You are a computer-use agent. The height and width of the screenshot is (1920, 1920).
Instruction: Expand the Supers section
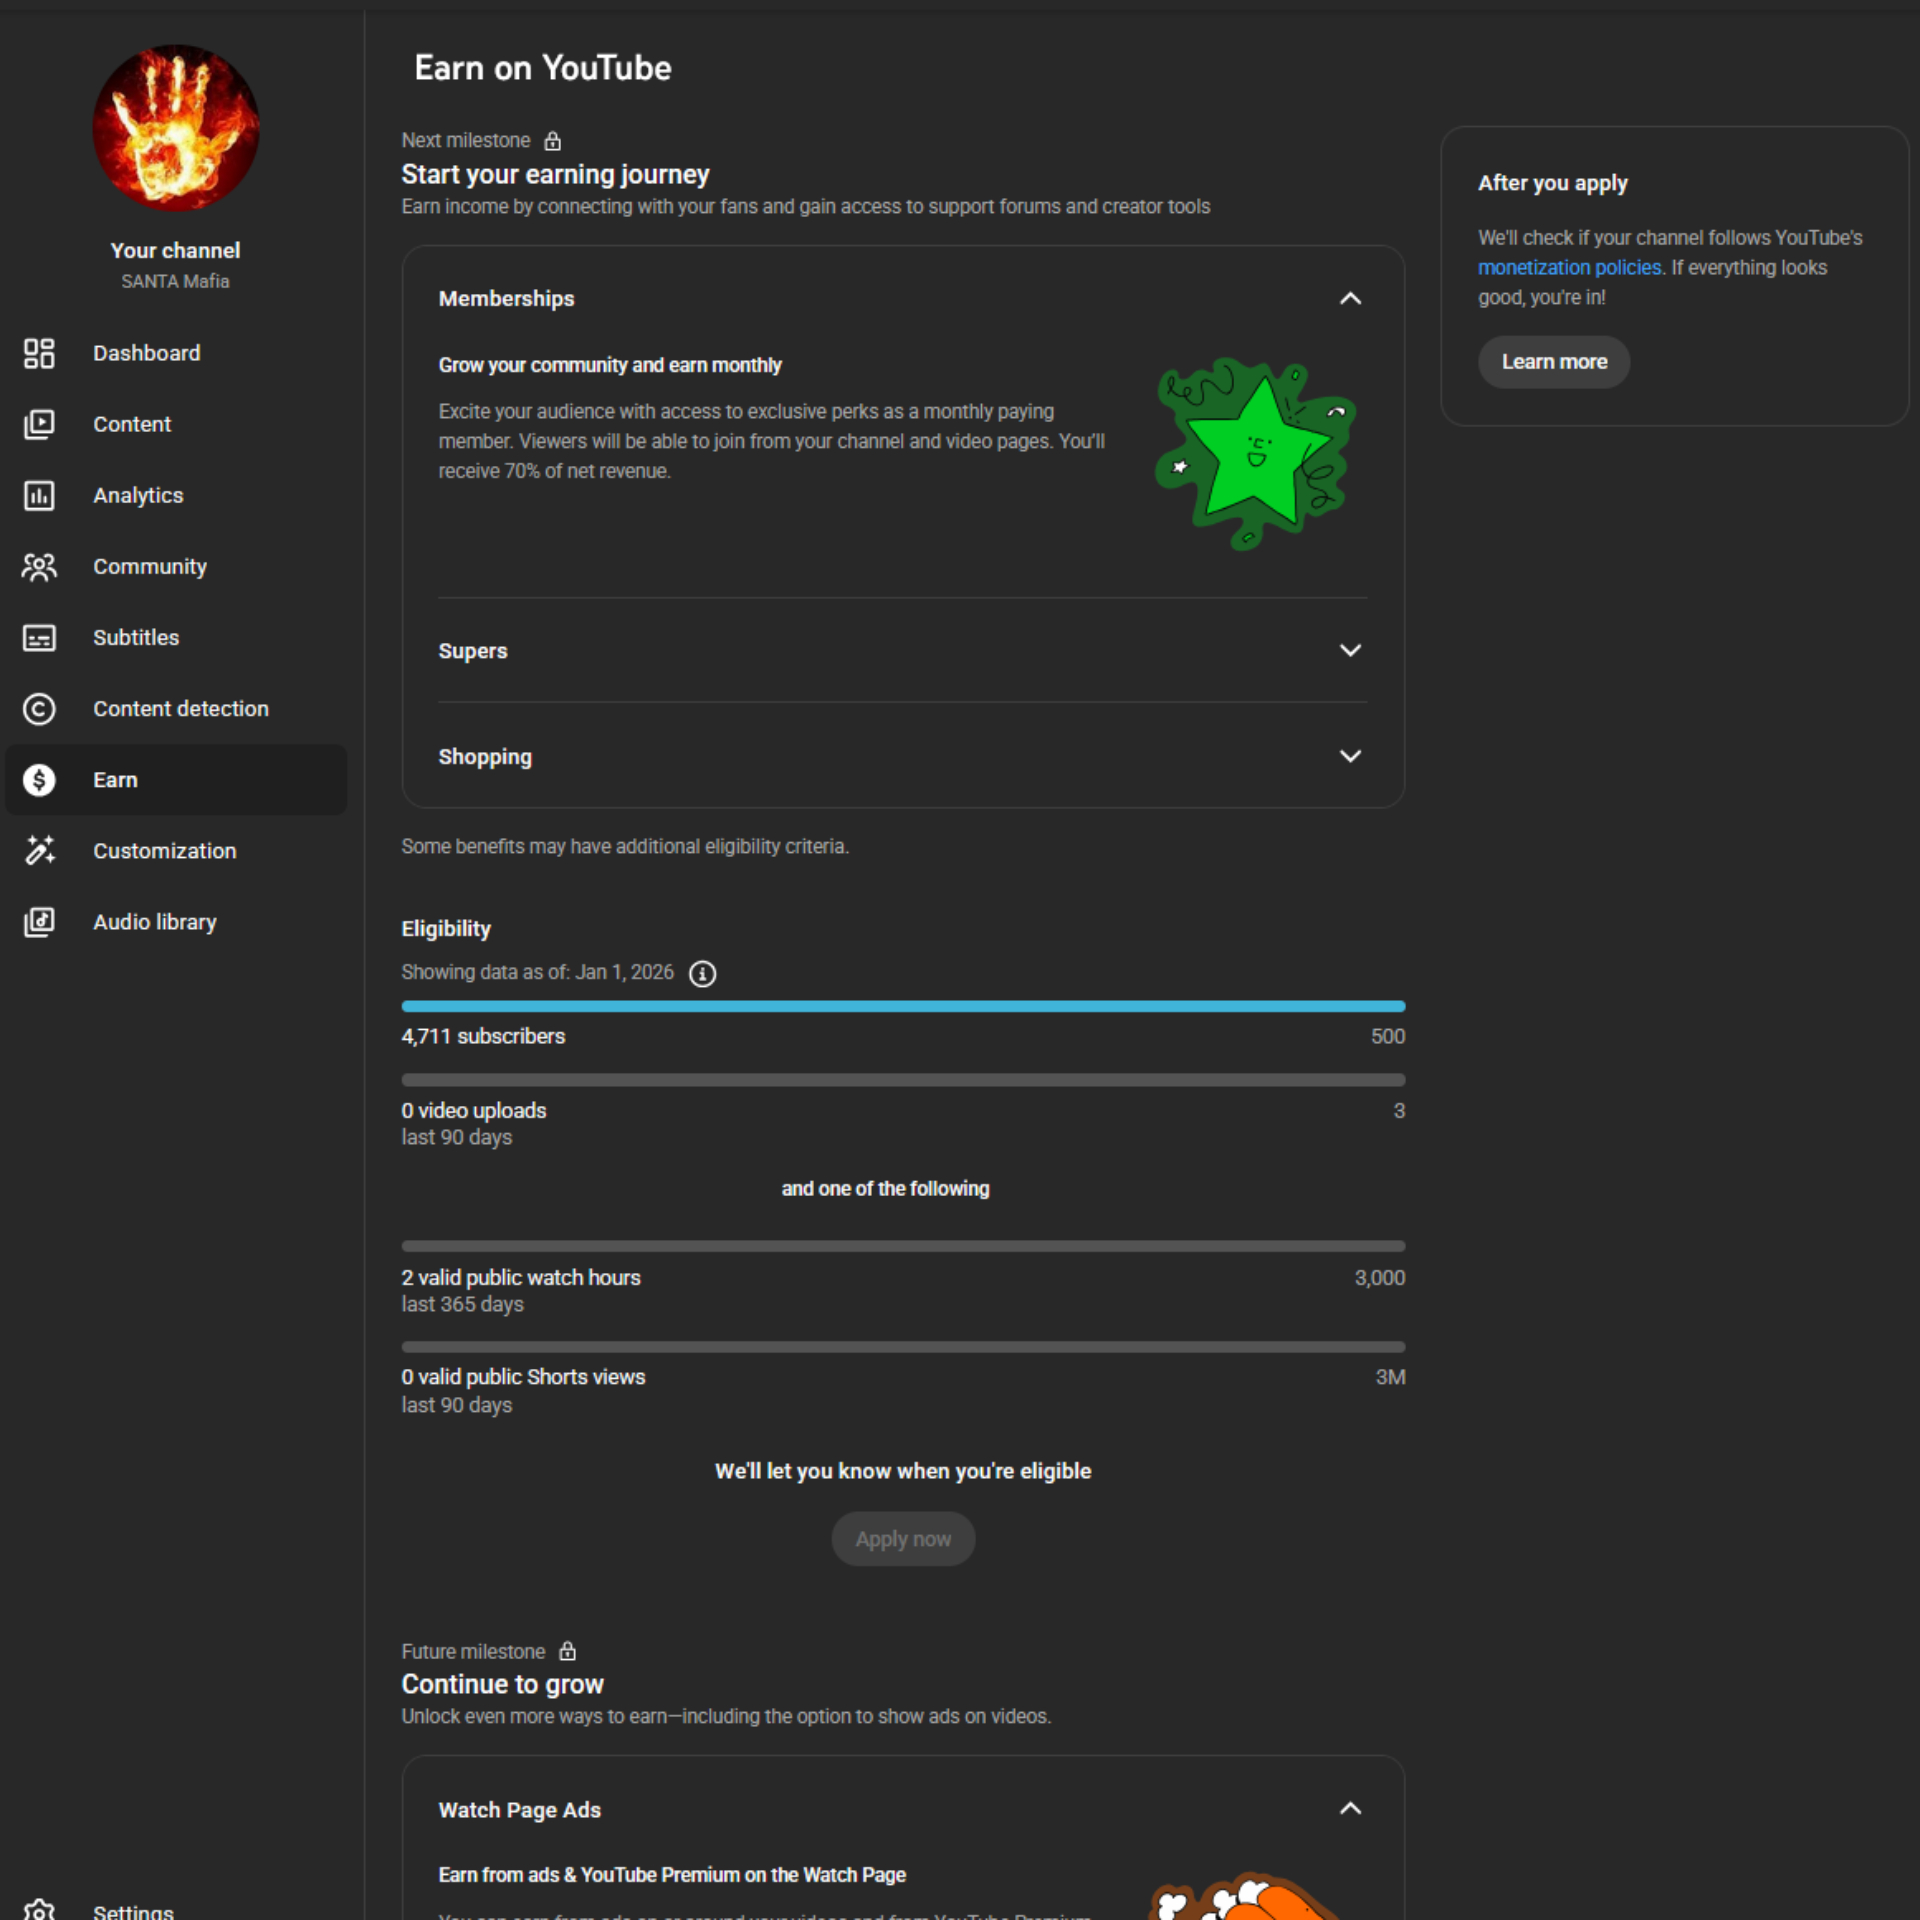[1350, 651]
